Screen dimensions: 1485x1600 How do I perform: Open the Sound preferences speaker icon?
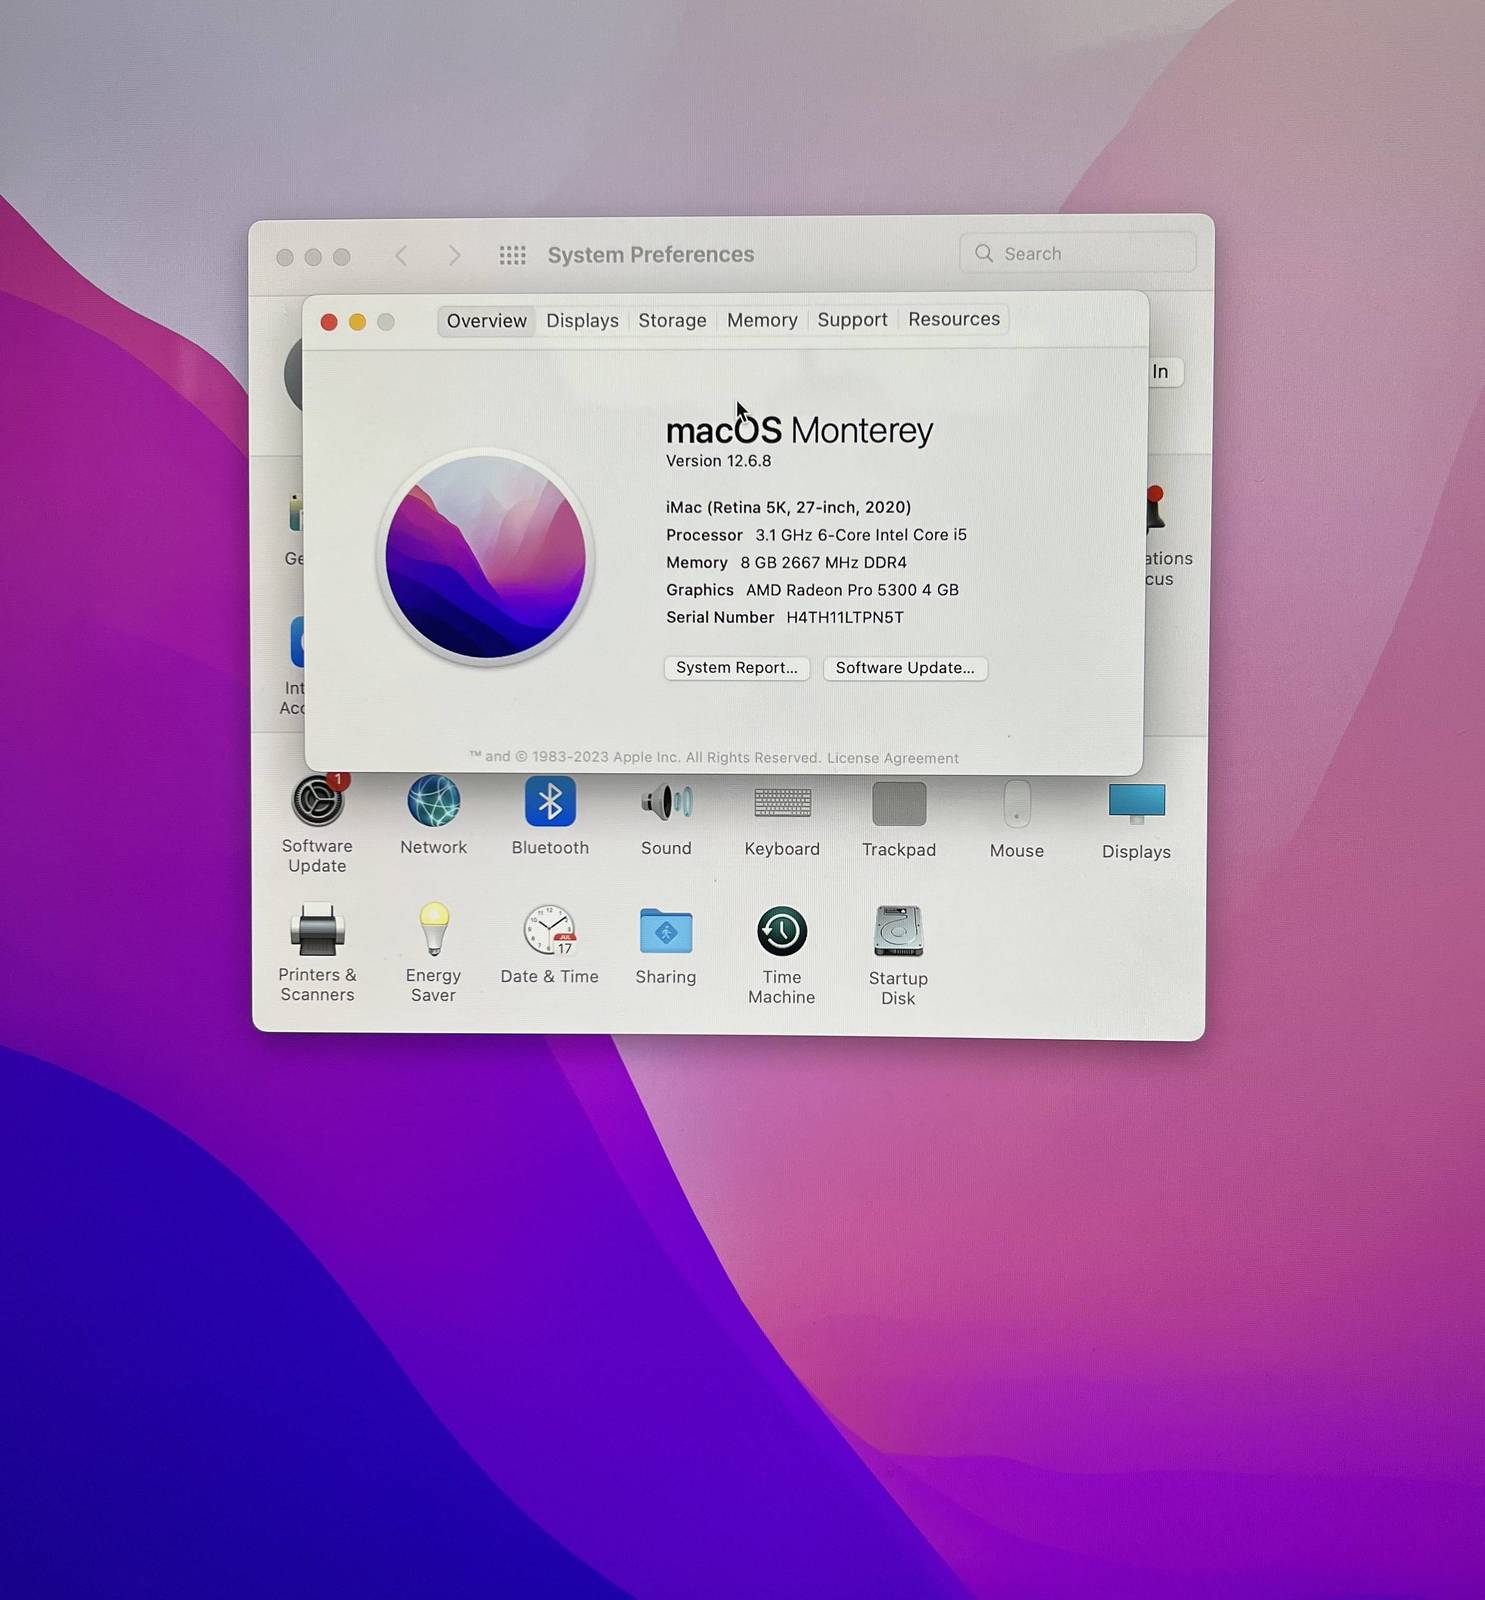point(667,802)
